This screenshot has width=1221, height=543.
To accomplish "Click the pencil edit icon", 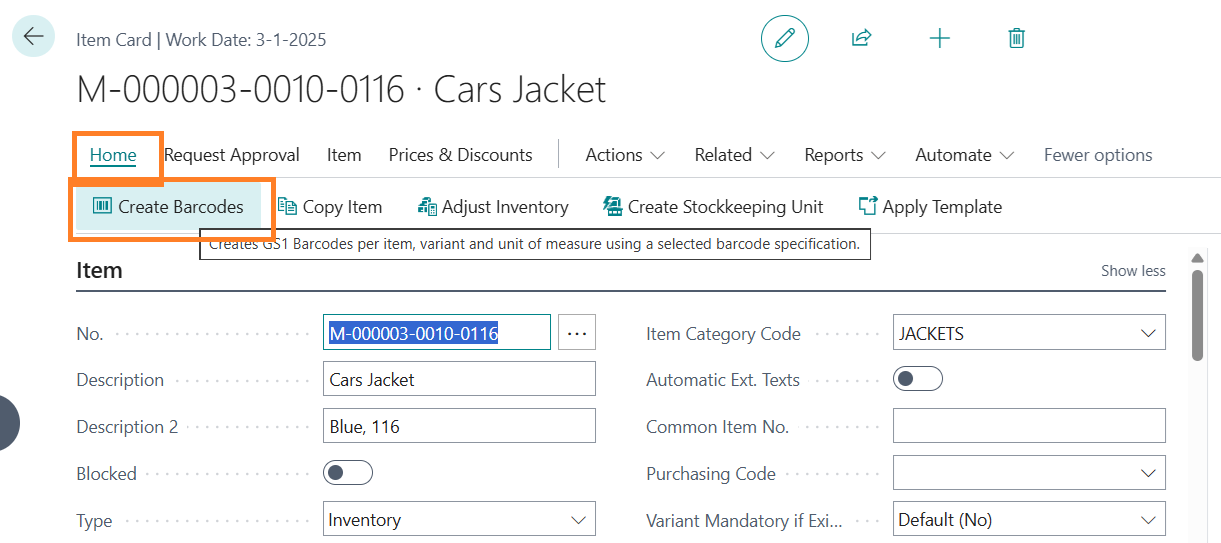I will [785, 38].
